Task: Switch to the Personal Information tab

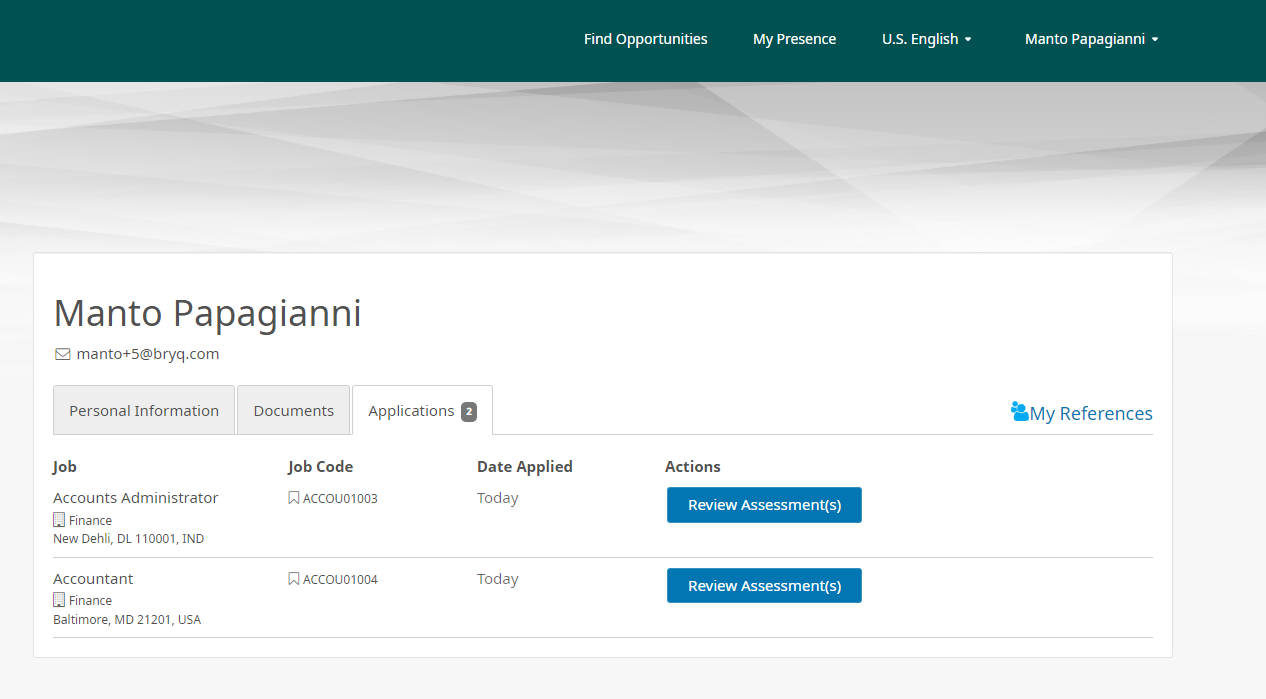Action: (144, 411)
